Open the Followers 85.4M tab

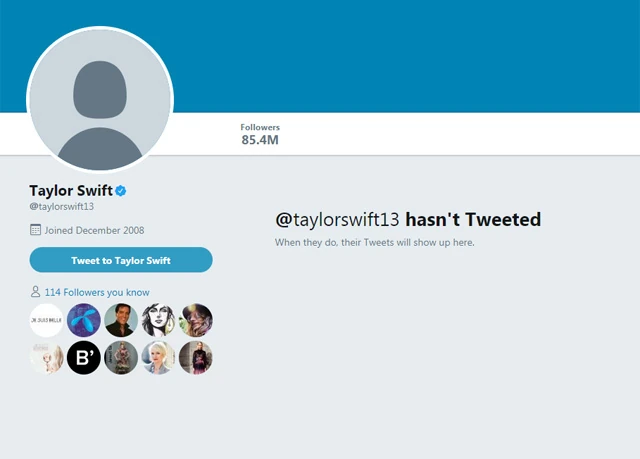(x=260, y=134)
